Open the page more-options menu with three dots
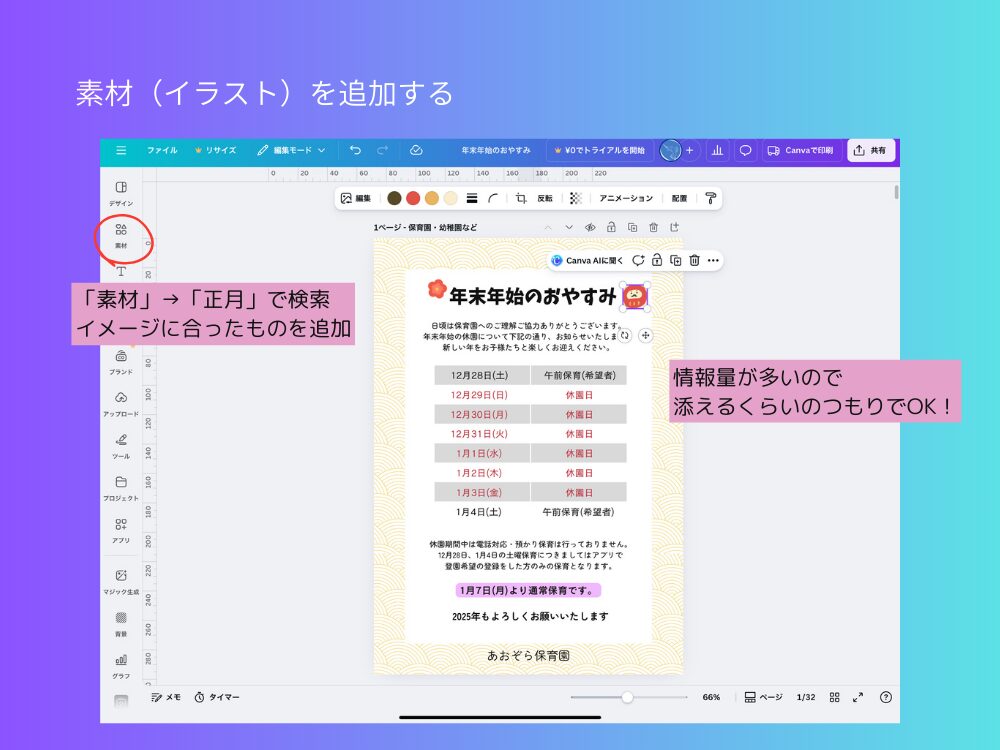The width and height of the screenshot is (1000, 750). pos(714,261)
